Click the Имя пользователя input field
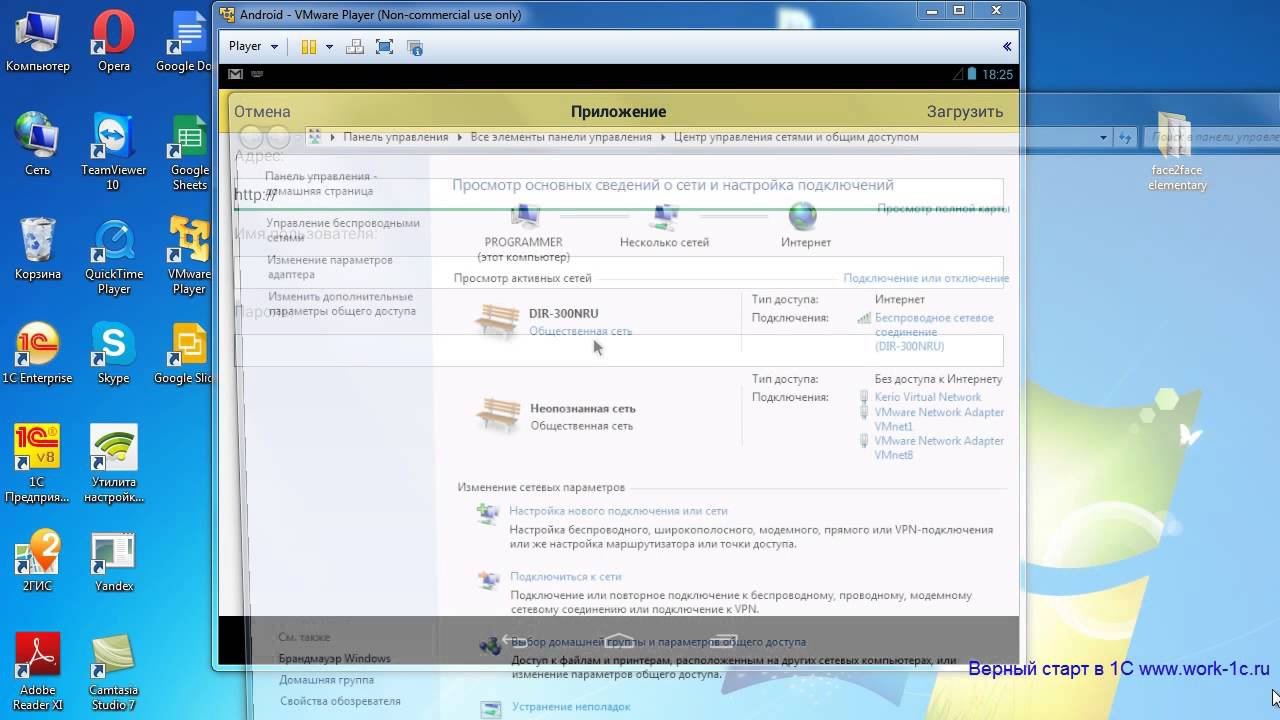 (618, 272)
